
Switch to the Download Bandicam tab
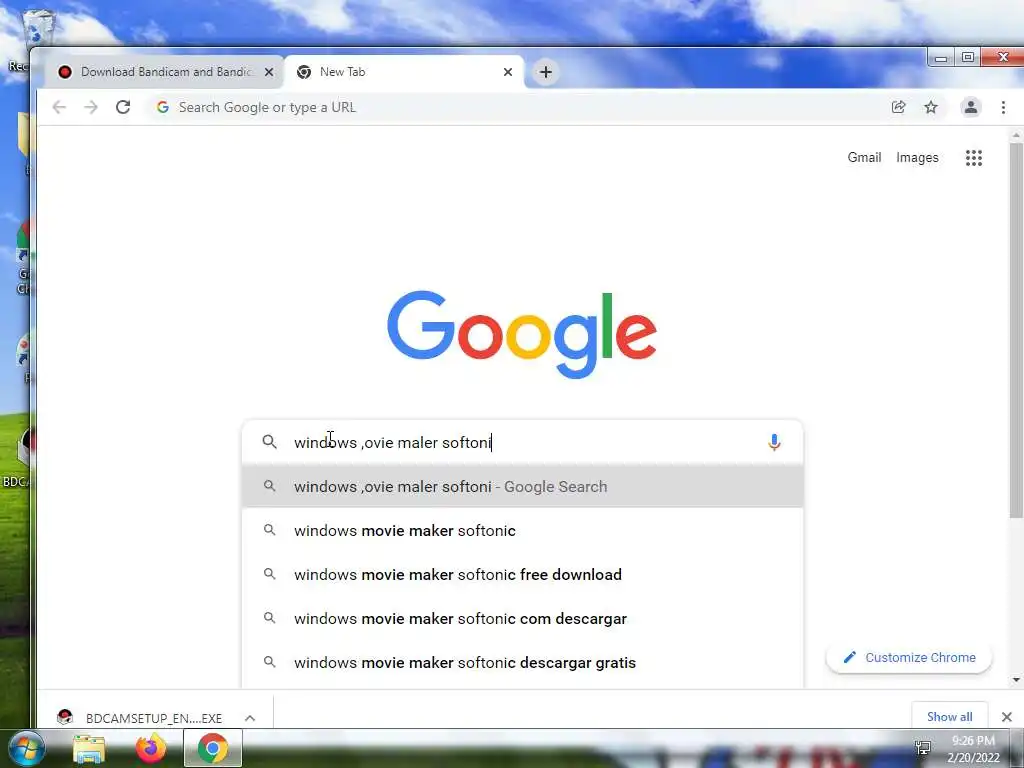click(x=165, y=72)
